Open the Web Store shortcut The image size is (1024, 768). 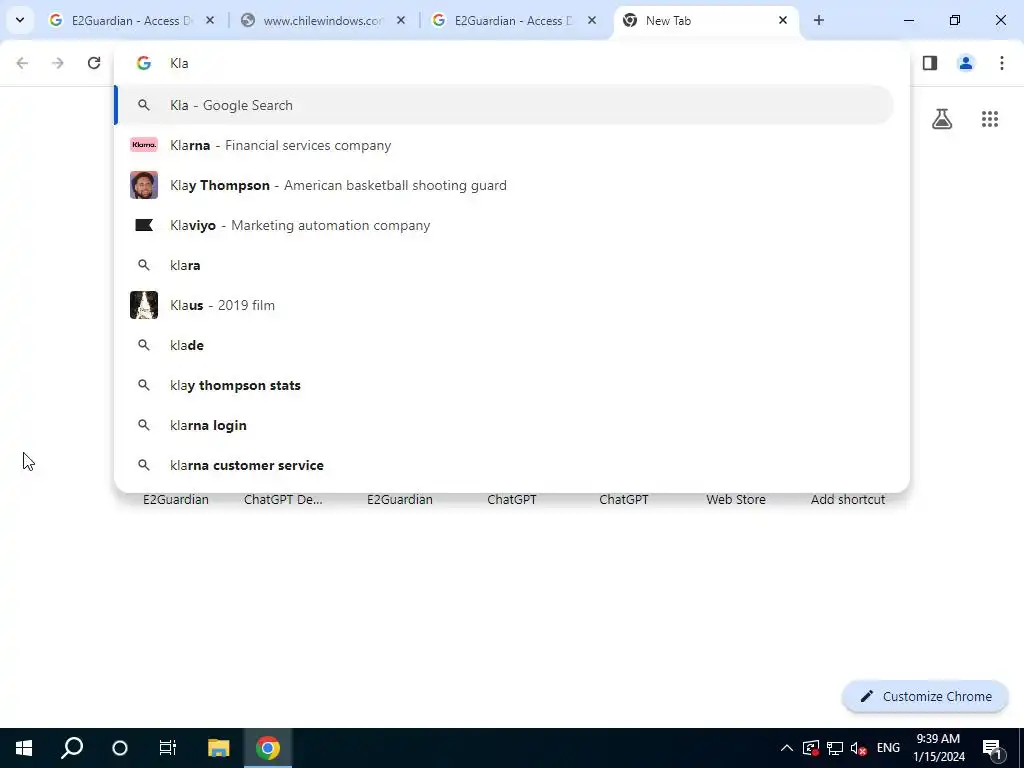pyautogui.click(x=735, y=499)
